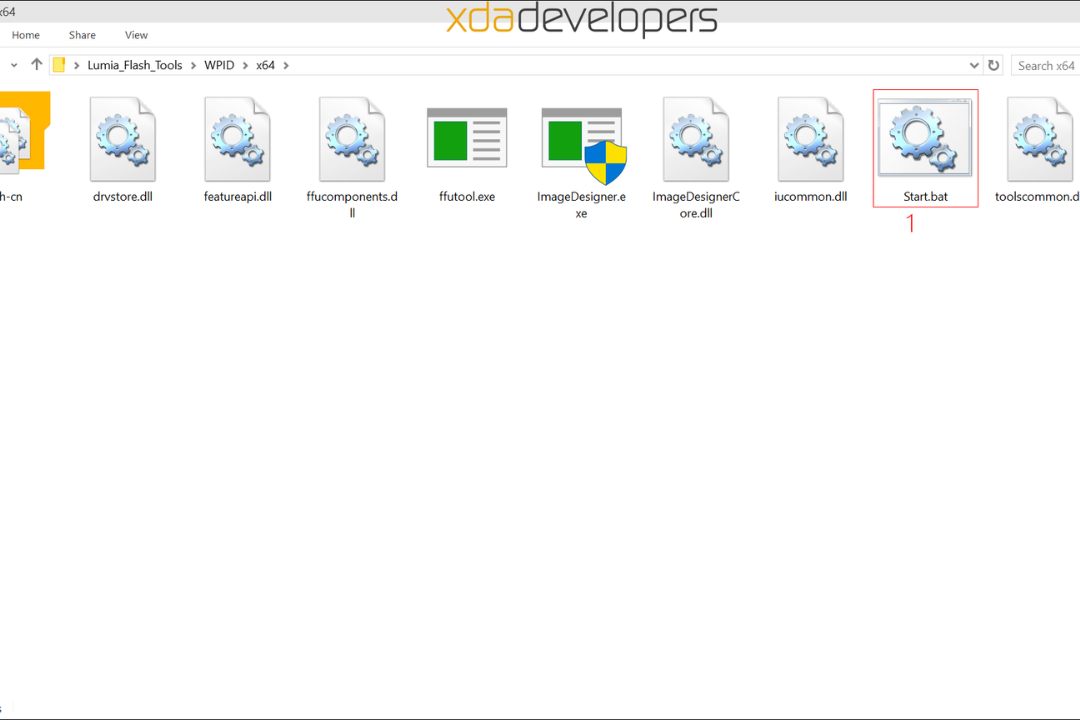Select the Start.bat batch file icon
This screenshot has height=720, width=1080.
tap(925, 137)
